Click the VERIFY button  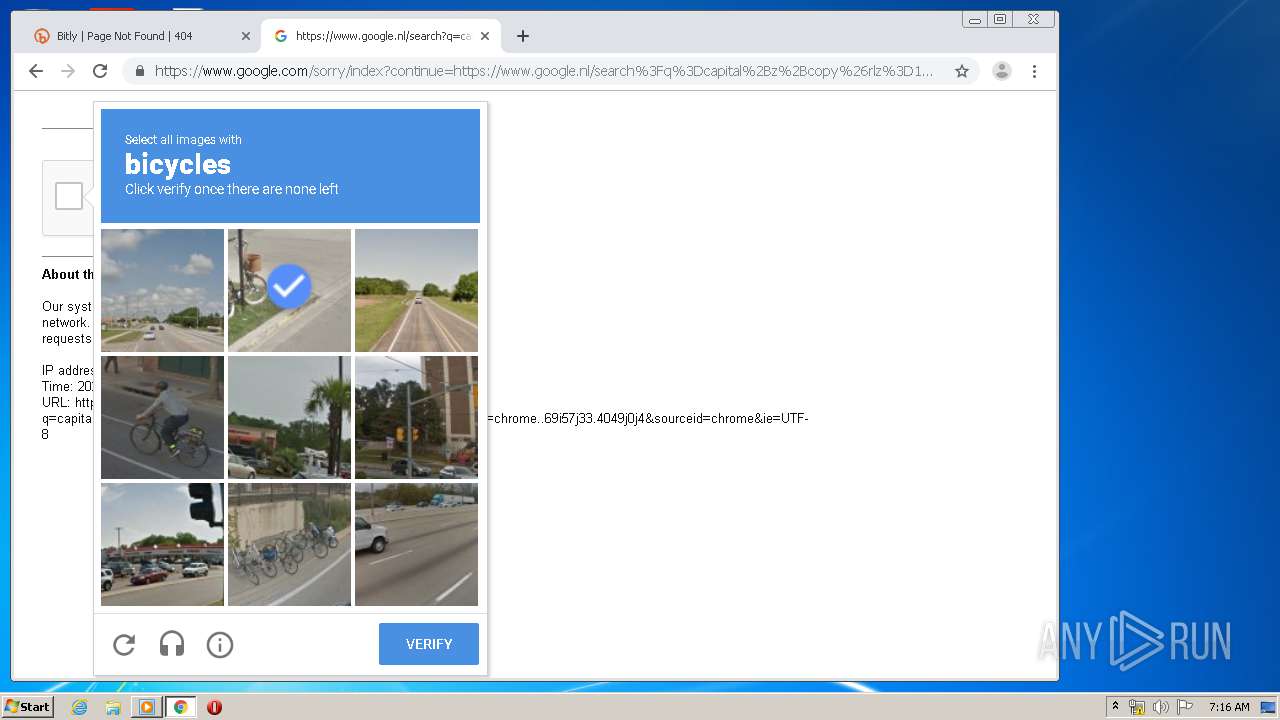click(x=429, y=644)
